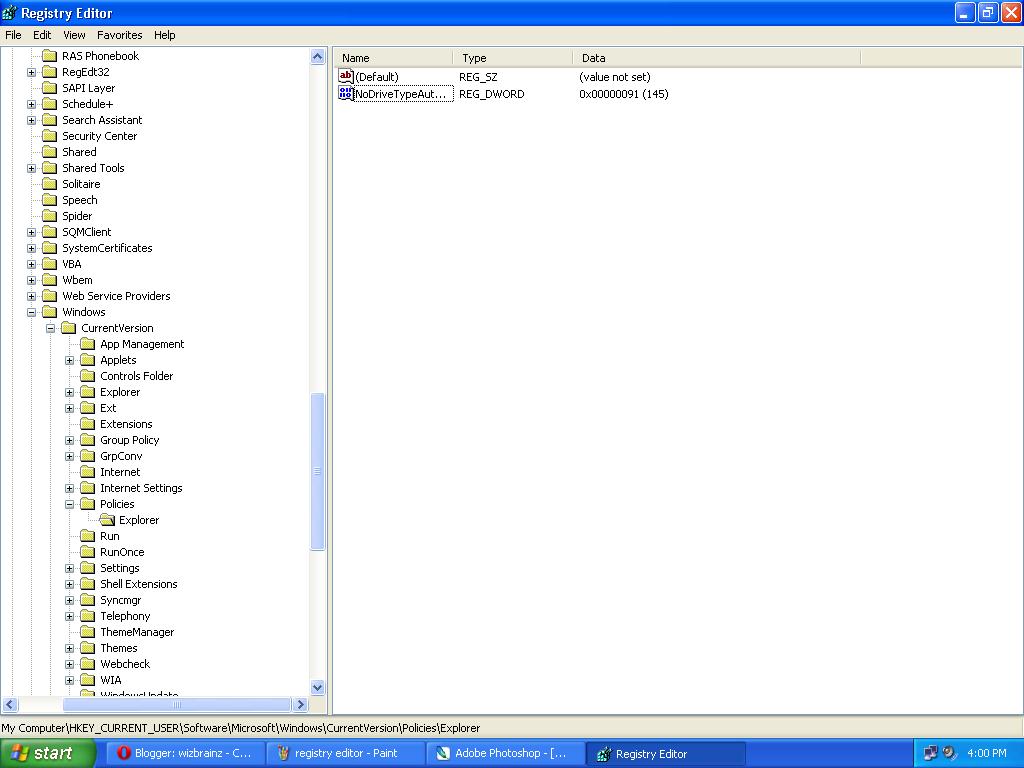Select the Themes key label
Image resolution: width=1024 pixels, height=768 pixels.
pyautogui.click(x=119, y=648)
